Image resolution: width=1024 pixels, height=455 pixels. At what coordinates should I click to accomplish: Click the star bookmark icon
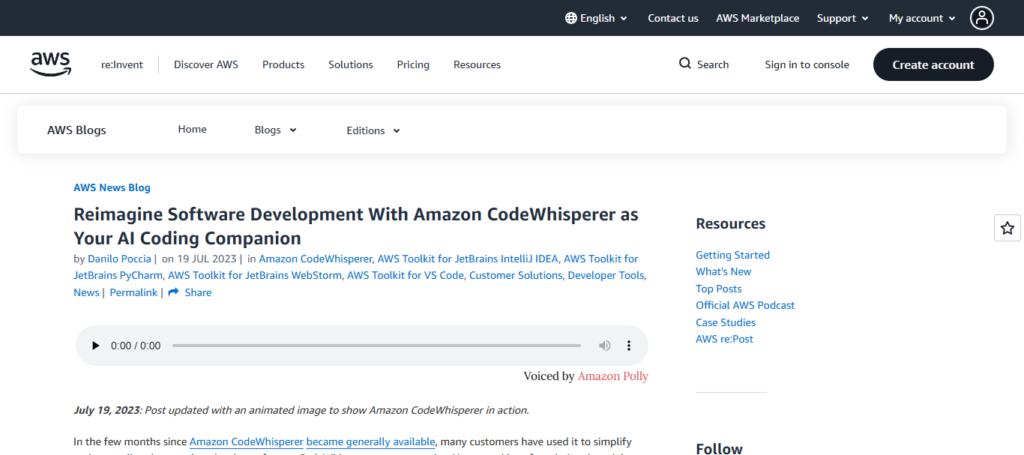point(1007,228)
